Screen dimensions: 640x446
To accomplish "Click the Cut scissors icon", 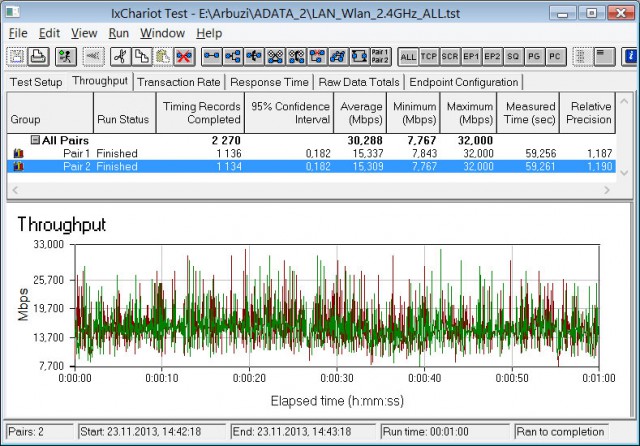I will point(120,57).
